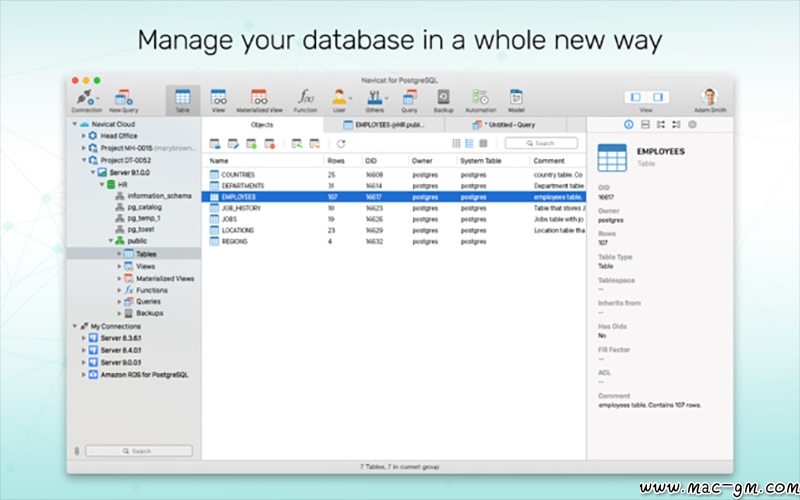
Task: Switch to the Untitled - Query tab
Action: [x=506, y=124]
